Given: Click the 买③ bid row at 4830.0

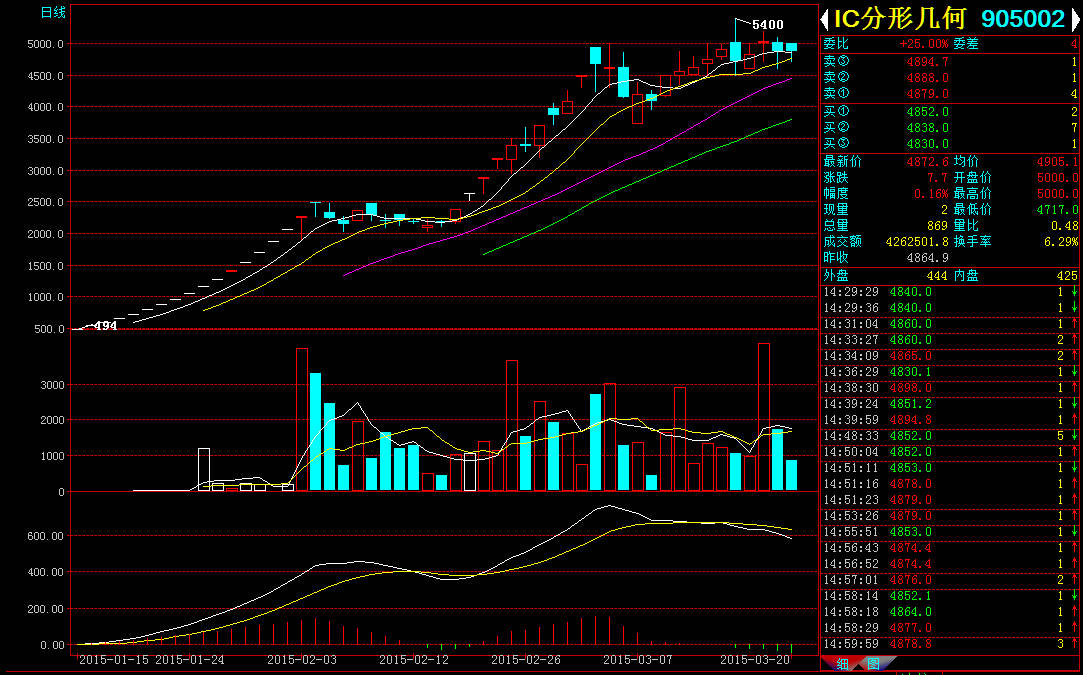Looking at the screenshot, I should (950, 144).
